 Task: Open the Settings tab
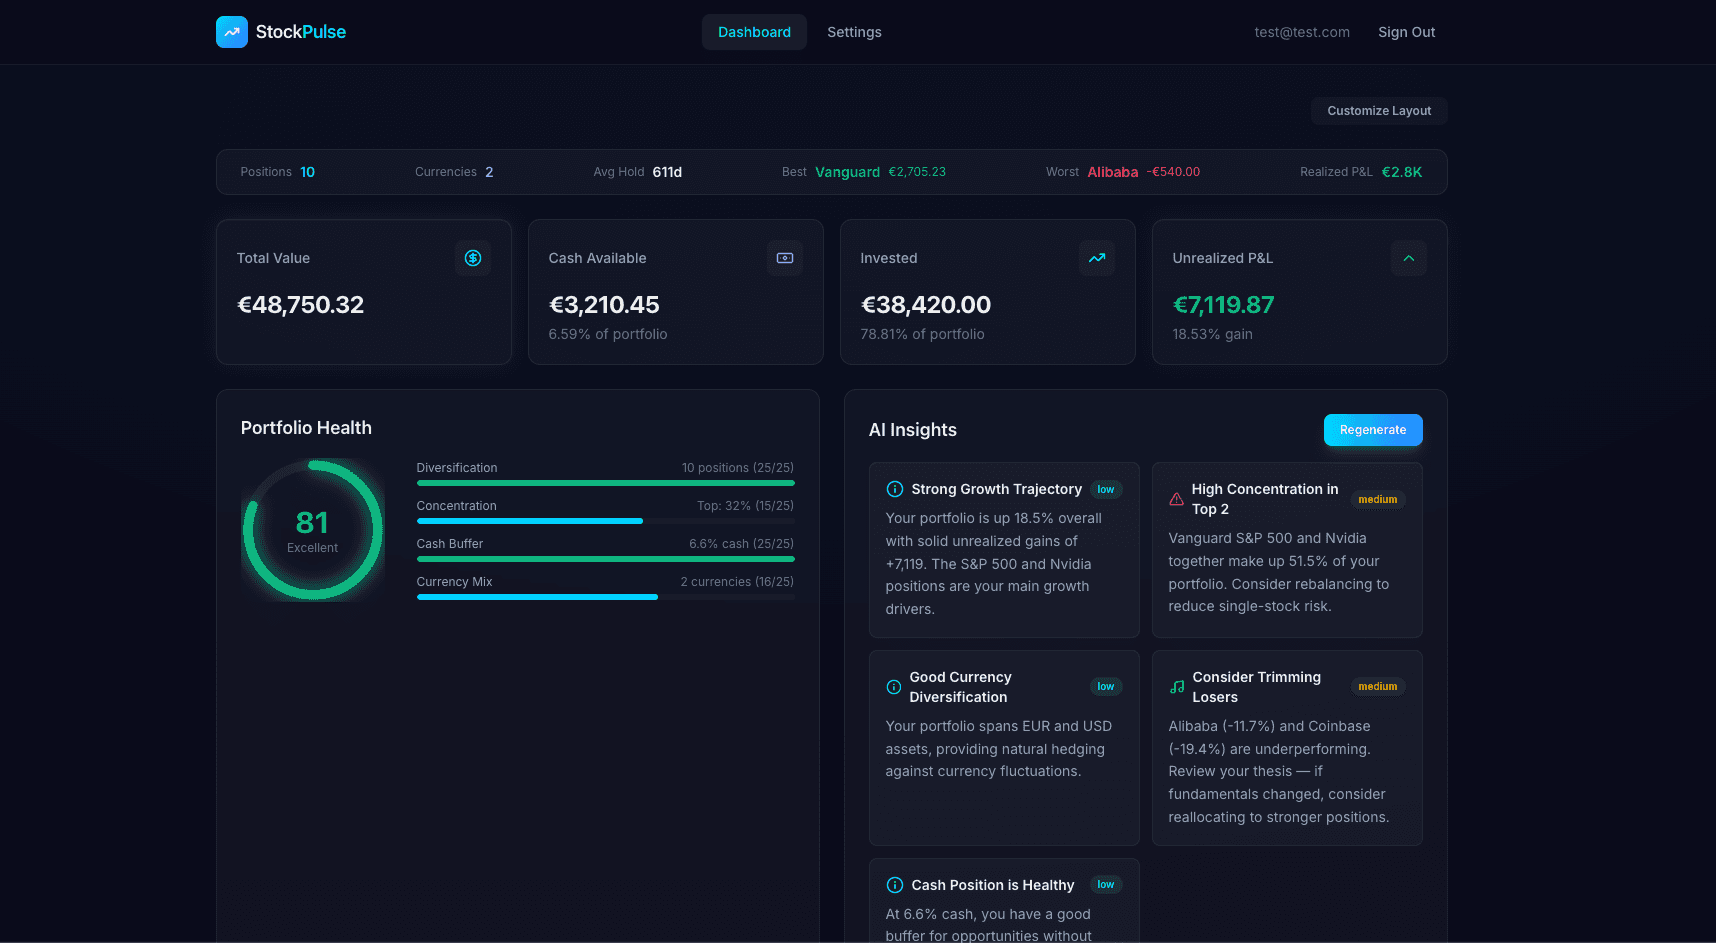854,32
